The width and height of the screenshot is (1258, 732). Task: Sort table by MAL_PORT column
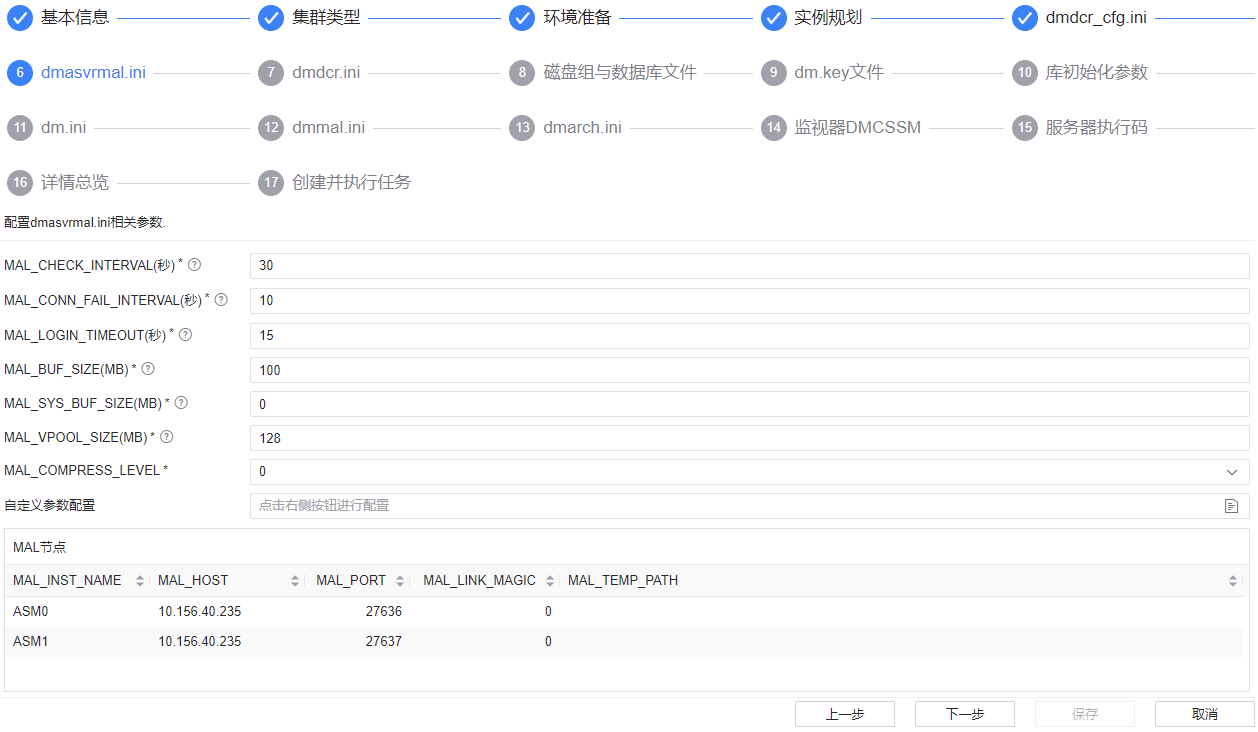point(400,581)
